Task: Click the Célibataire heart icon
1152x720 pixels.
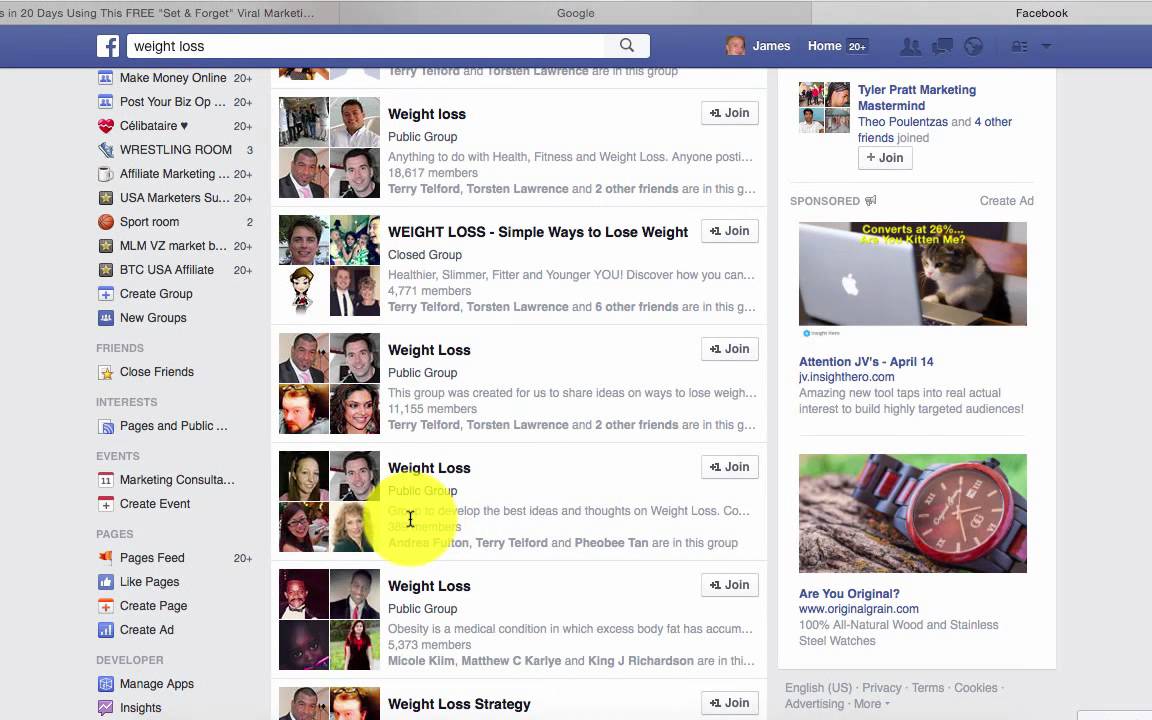Action: (106, 126)
